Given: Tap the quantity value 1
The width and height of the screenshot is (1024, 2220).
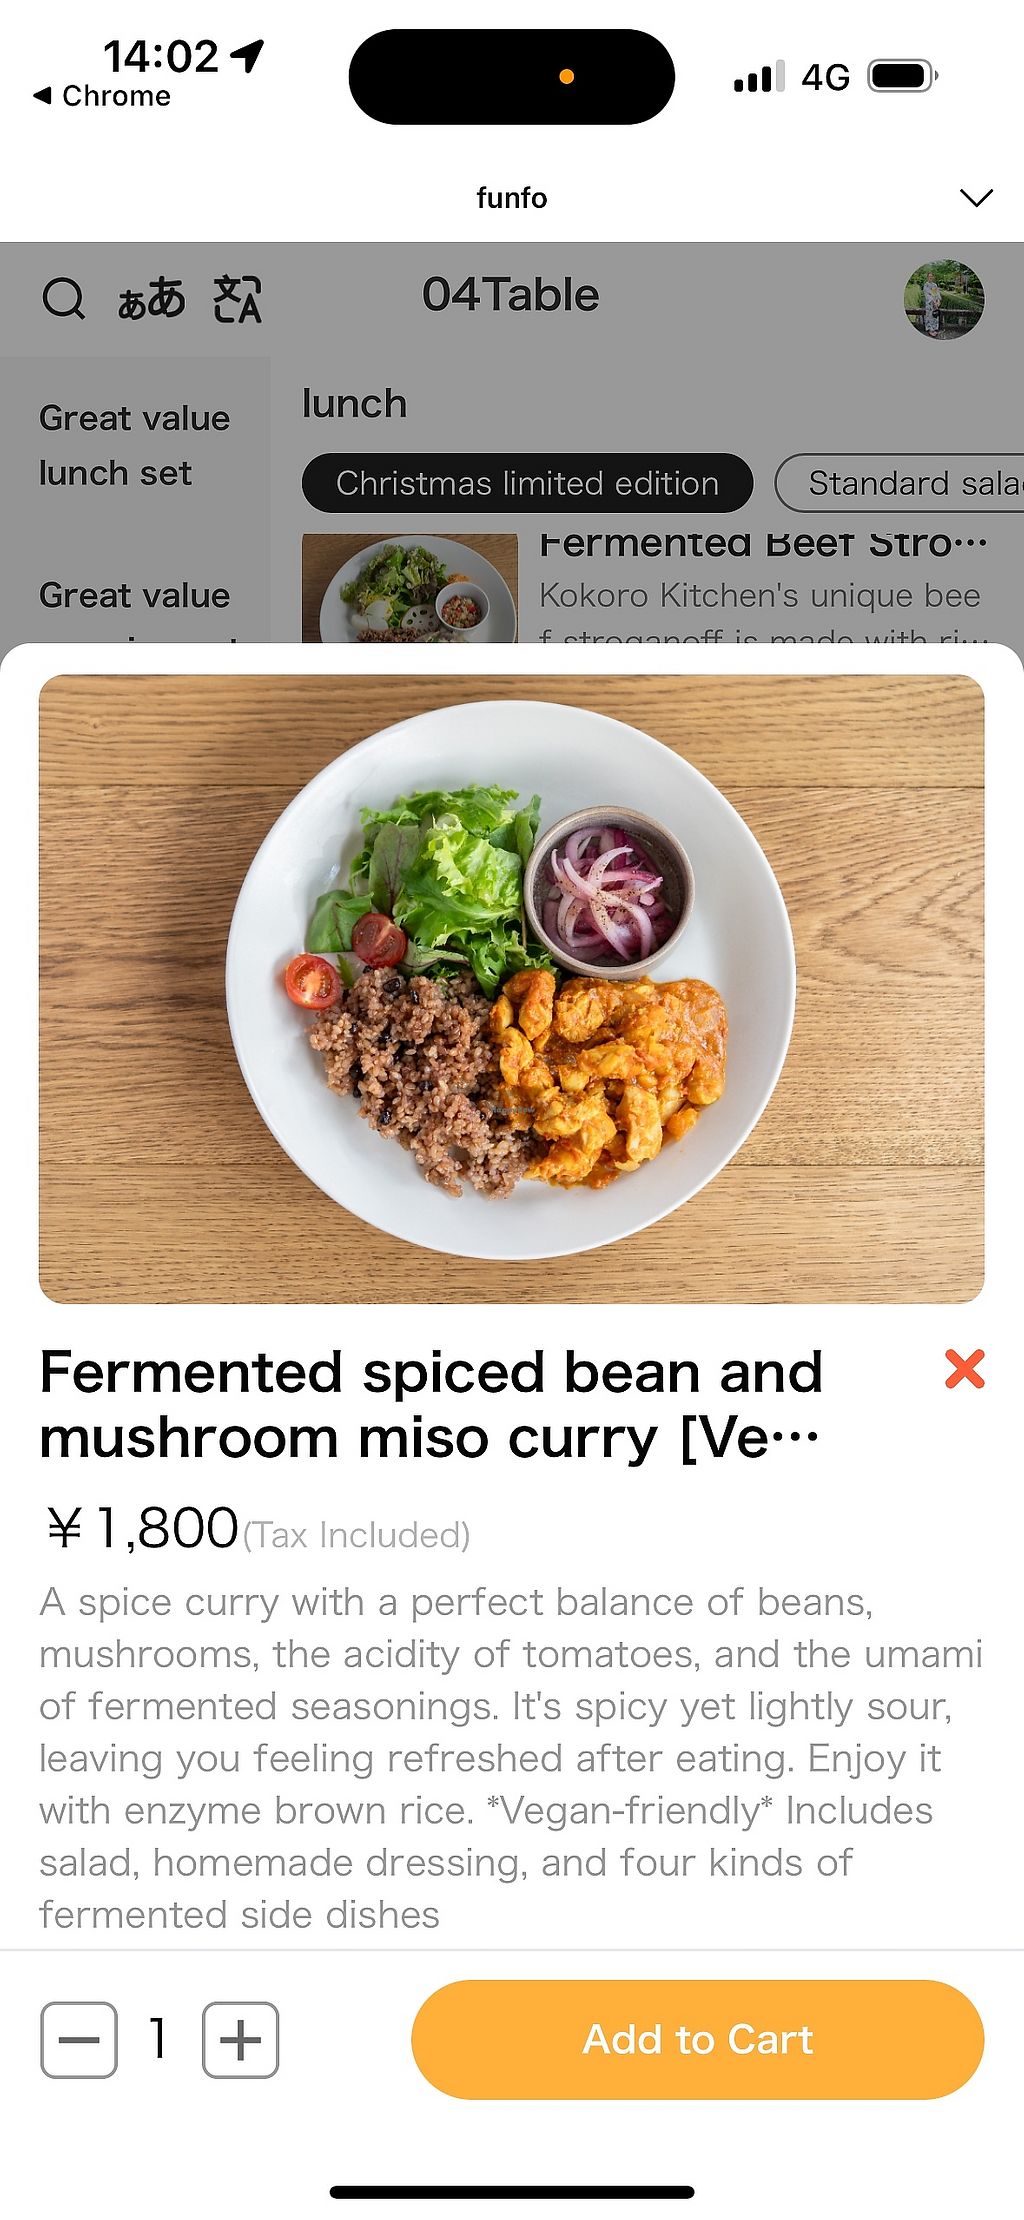Looking at the screenshot, I should 158,2038.
